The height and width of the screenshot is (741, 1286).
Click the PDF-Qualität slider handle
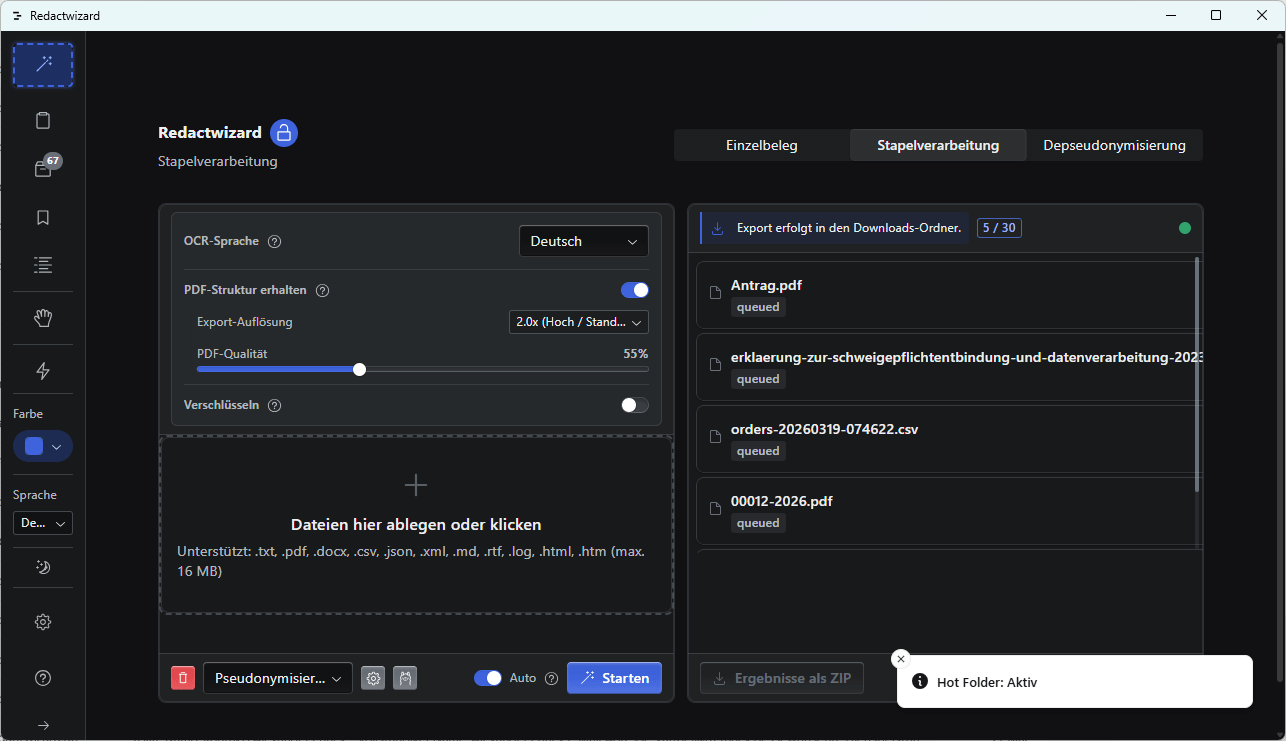coord(359,369)
